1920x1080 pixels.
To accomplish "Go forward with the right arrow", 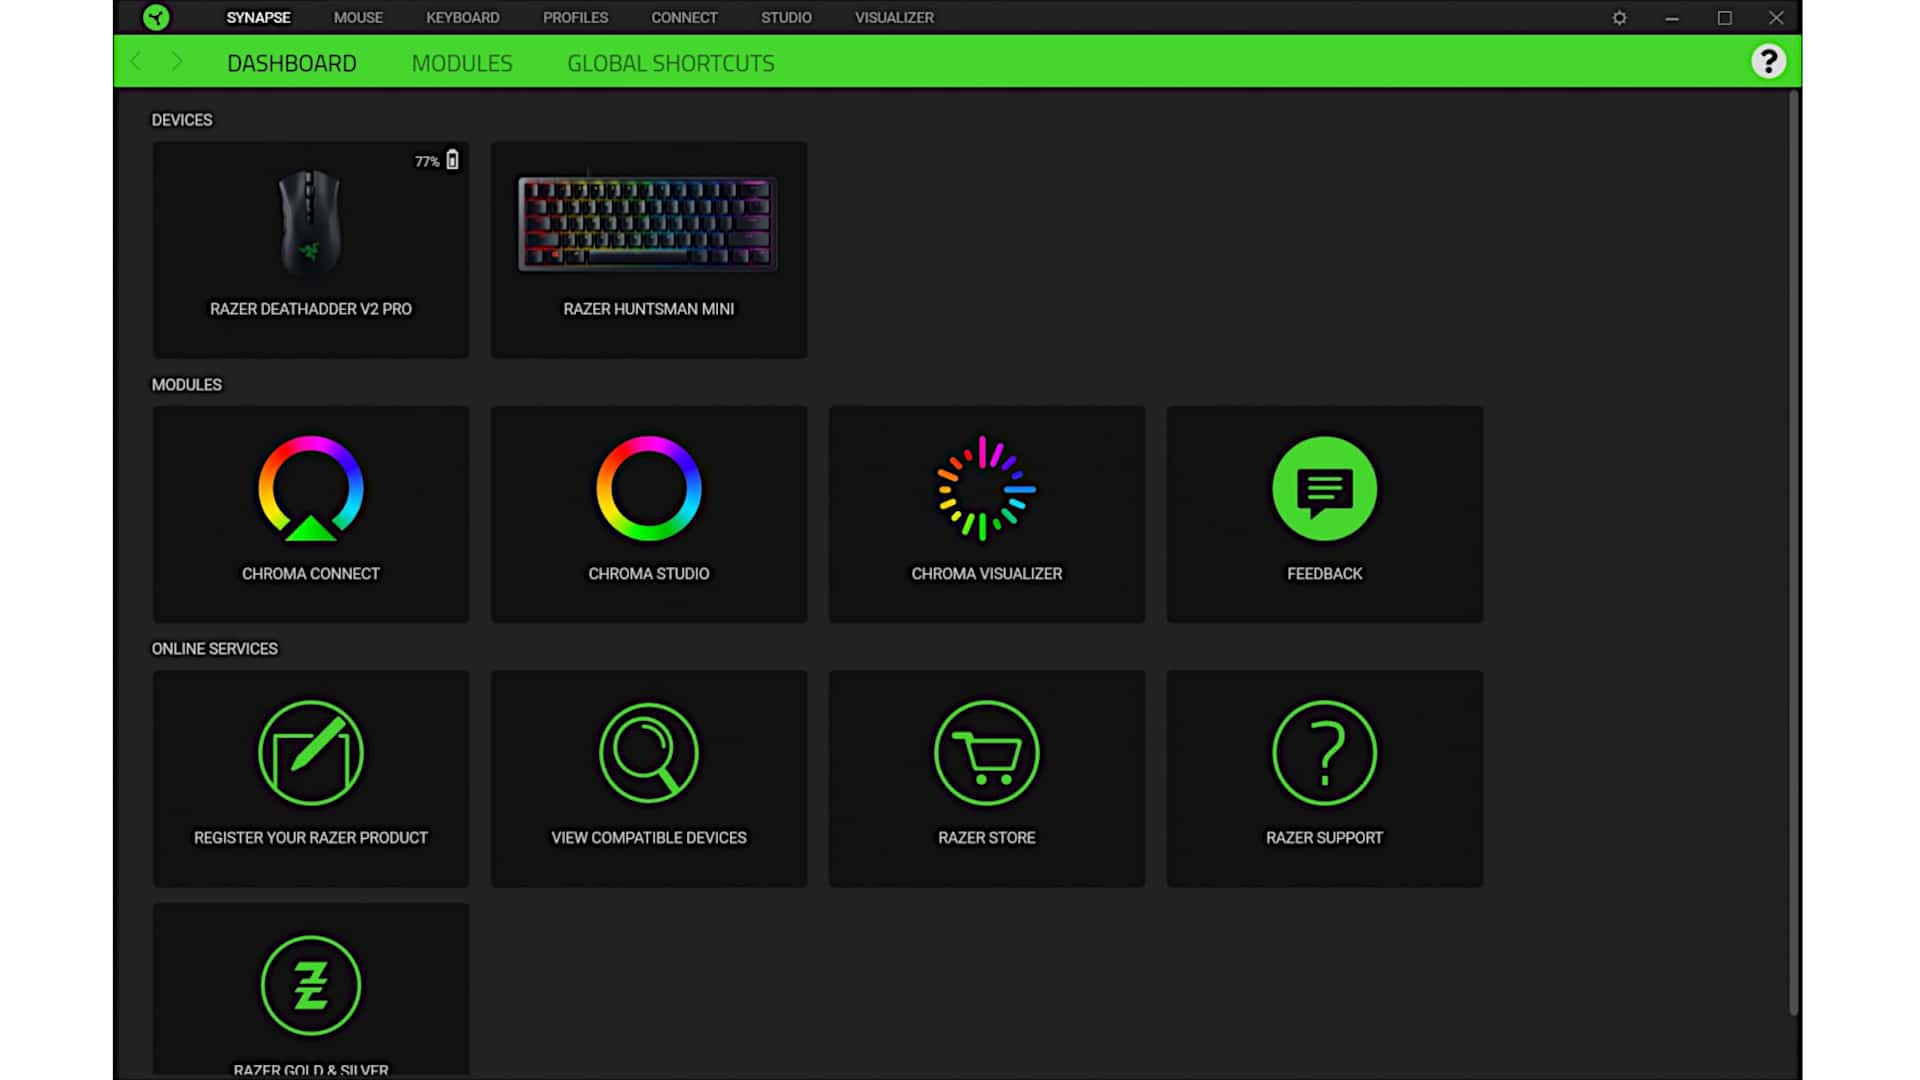I will click(x=177, y=62).
